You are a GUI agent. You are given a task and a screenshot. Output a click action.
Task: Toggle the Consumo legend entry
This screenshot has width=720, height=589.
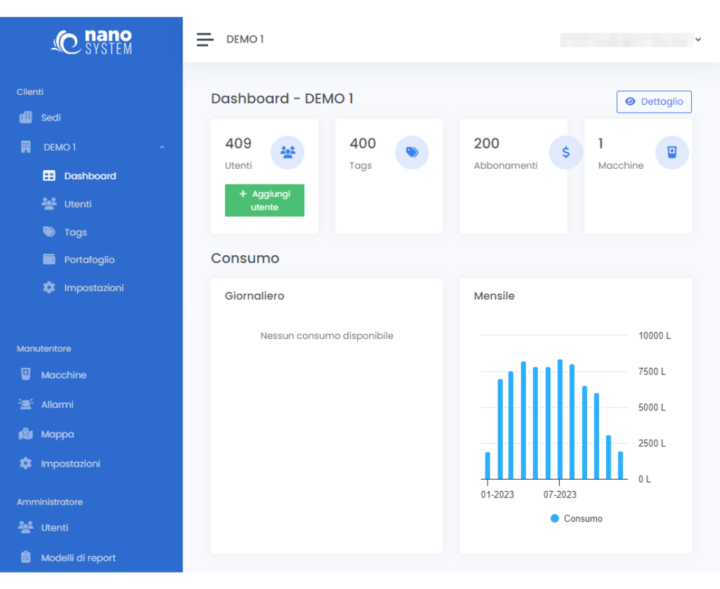(576, 519)
